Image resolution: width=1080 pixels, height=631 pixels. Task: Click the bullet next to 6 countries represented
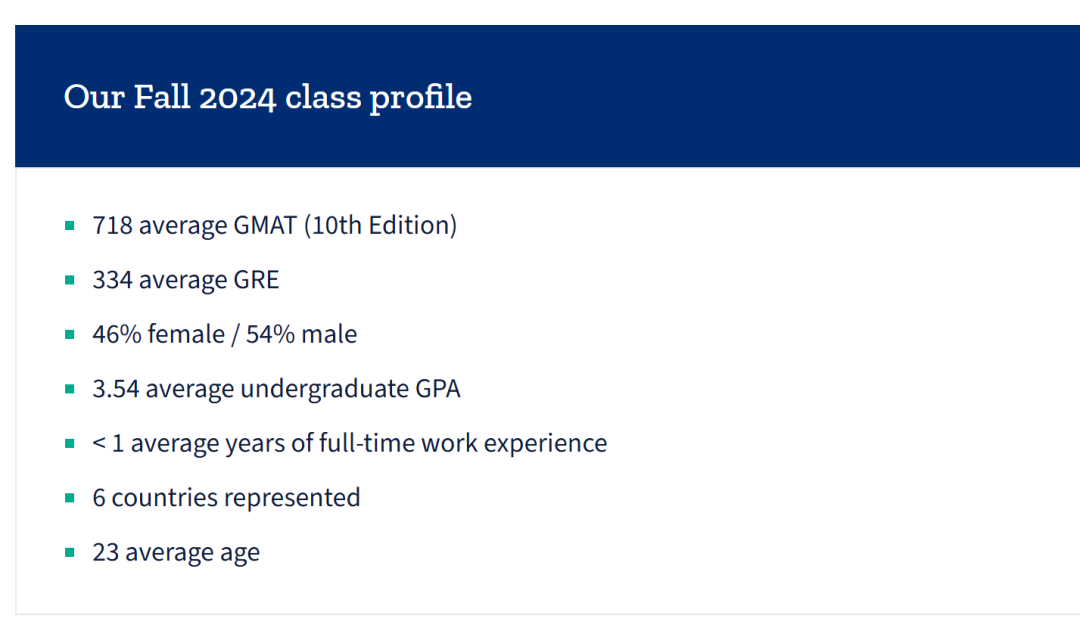70,497
